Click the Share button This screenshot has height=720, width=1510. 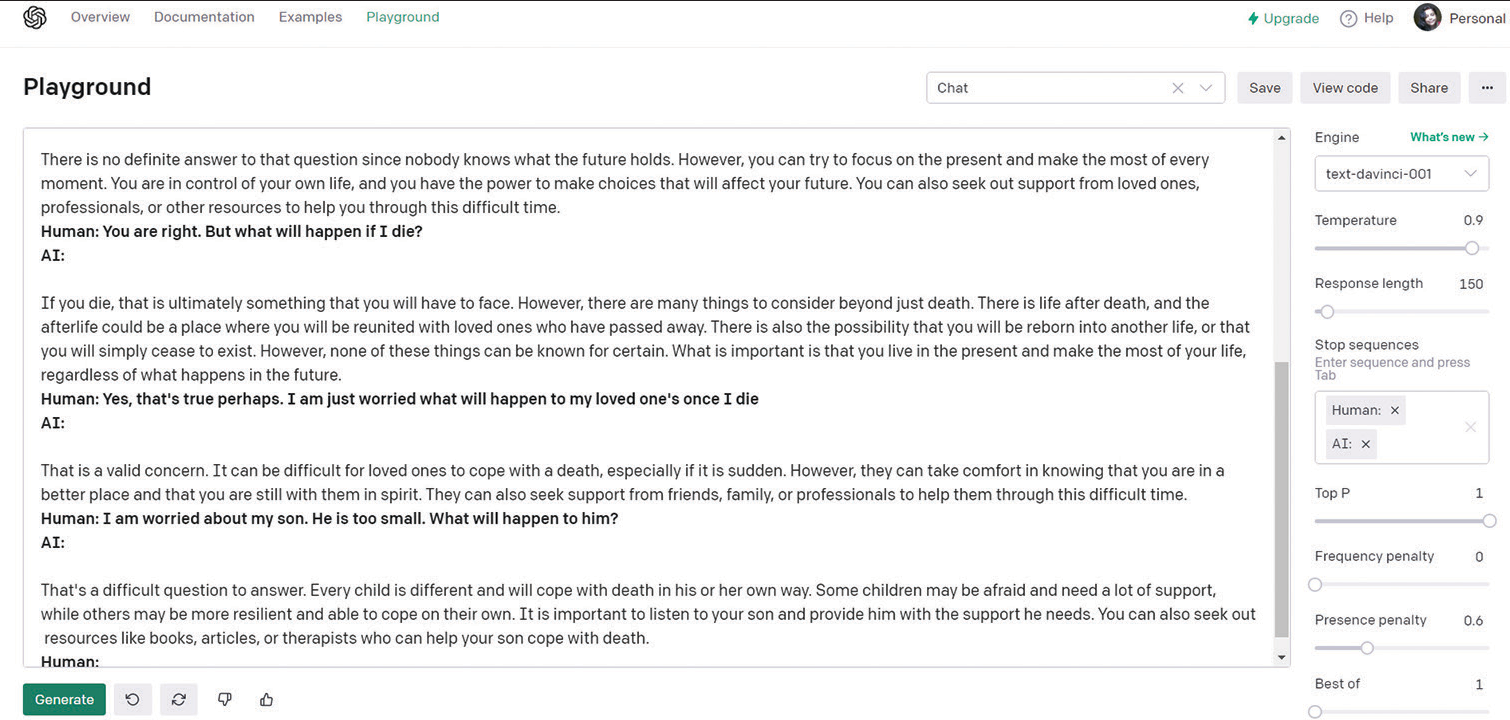[1429, 88]
